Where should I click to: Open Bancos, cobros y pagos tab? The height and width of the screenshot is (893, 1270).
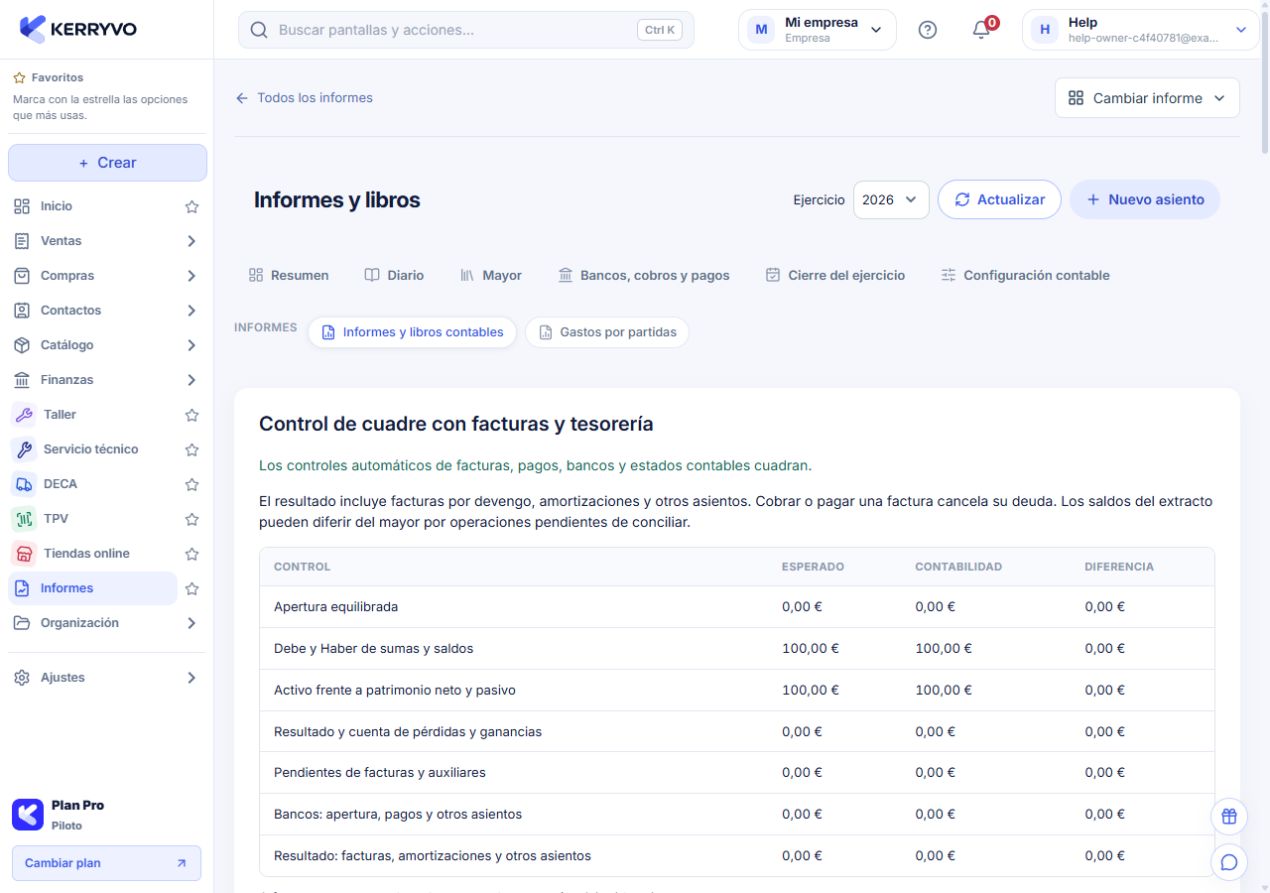(644, 275)
